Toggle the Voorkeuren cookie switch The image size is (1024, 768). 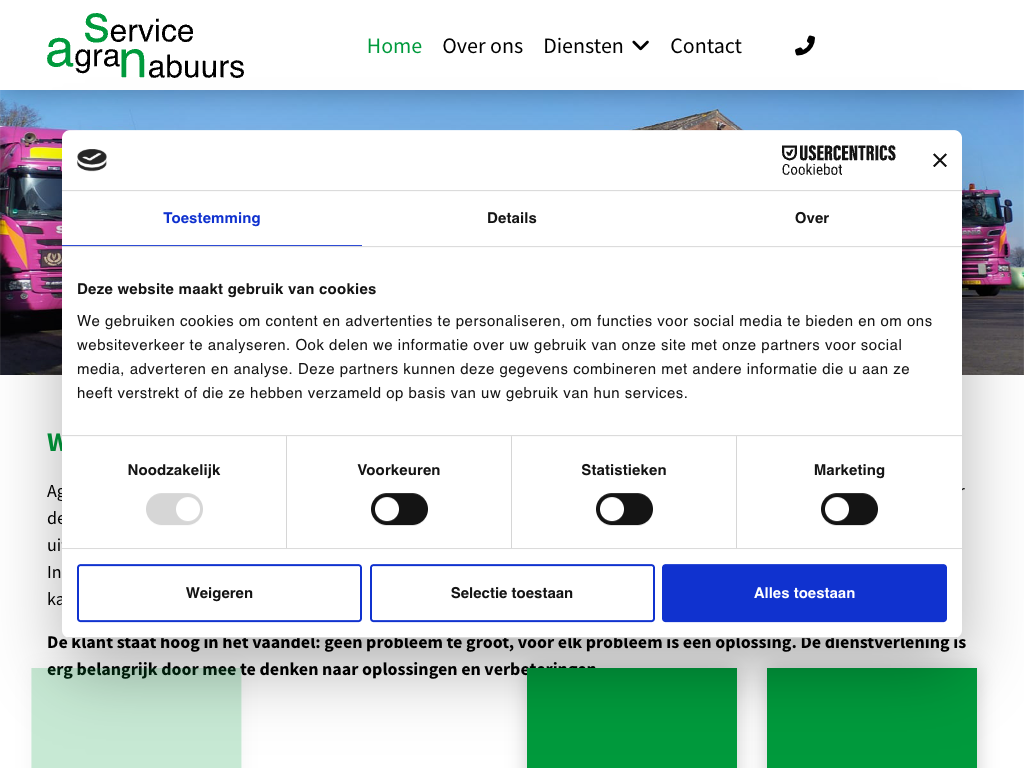(x=399, y=510)
